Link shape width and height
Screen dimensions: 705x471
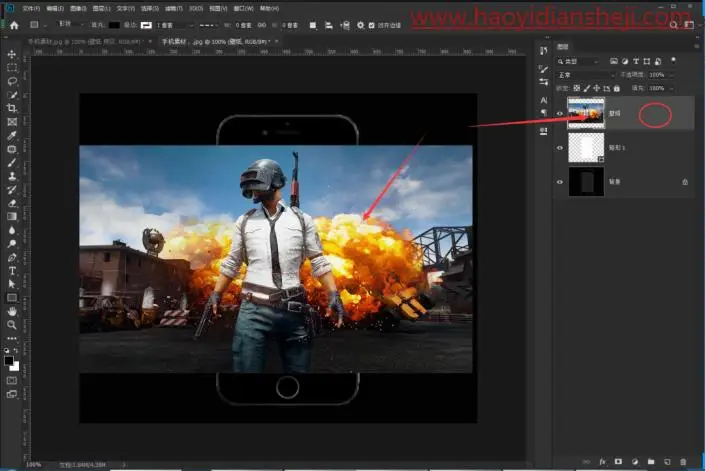(262, 25)
